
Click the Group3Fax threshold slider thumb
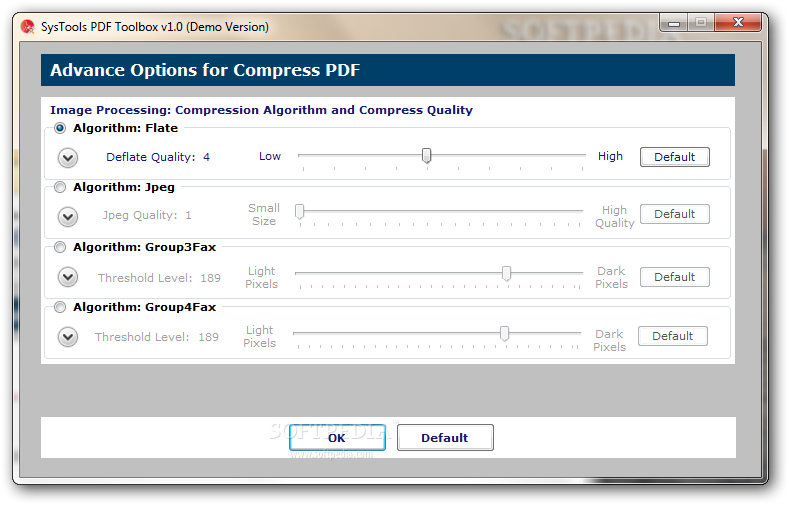(507, 274)
